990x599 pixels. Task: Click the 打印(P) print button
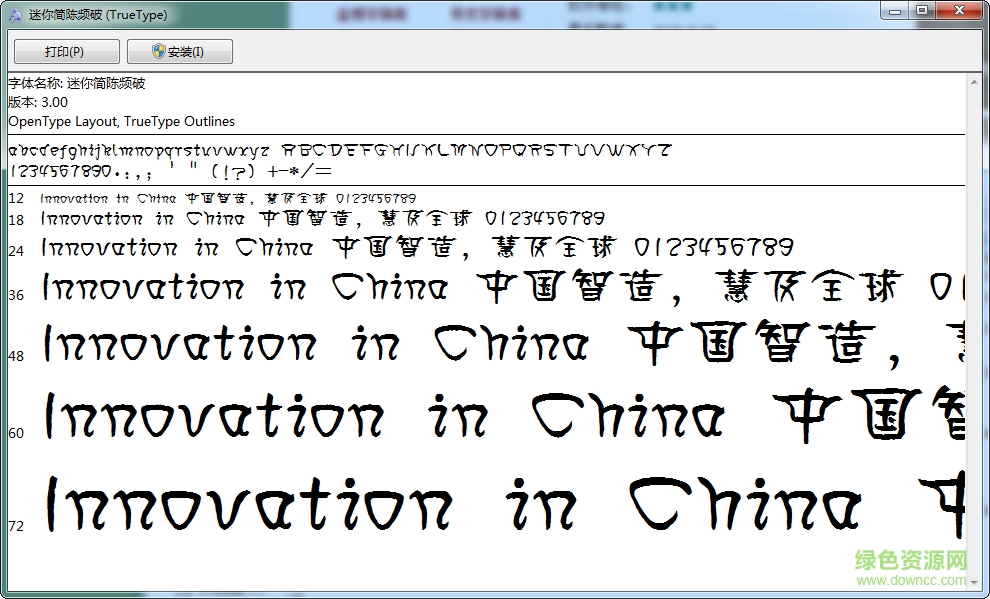click(66, 52)
